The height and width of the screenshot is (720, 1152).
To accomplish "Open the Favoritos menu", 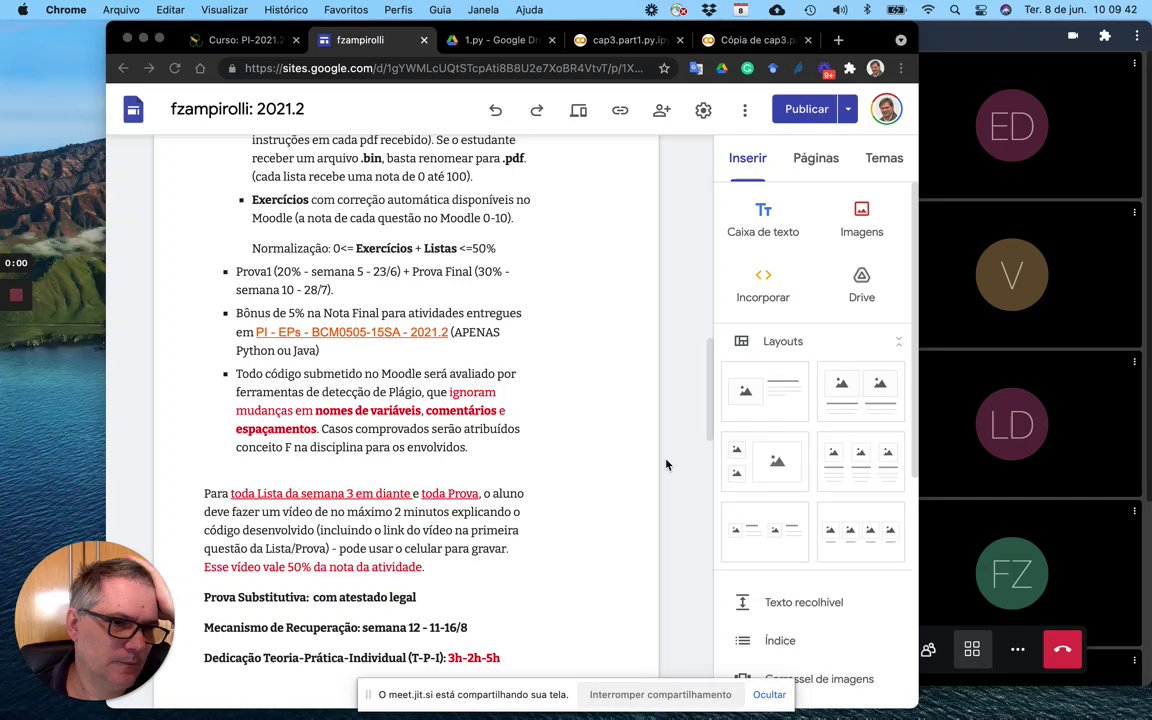I will (345, 10).
